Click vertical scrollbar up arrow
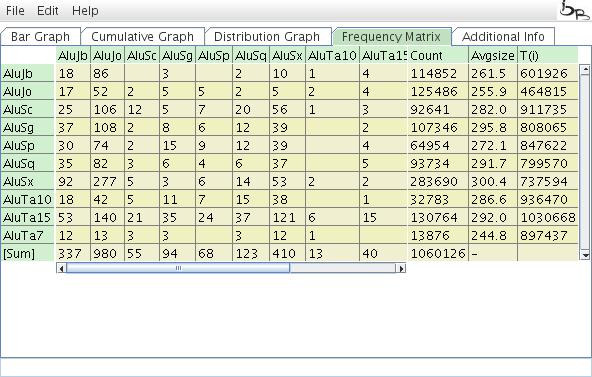 pyautogui.click(x=585, y=69)
